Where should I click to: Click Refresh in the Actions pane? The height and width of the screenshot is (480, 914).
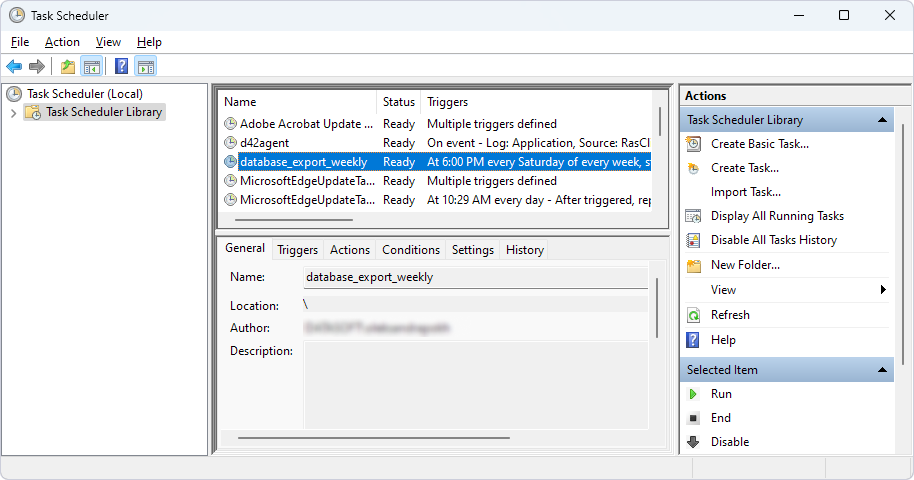[x=730, y=315]
